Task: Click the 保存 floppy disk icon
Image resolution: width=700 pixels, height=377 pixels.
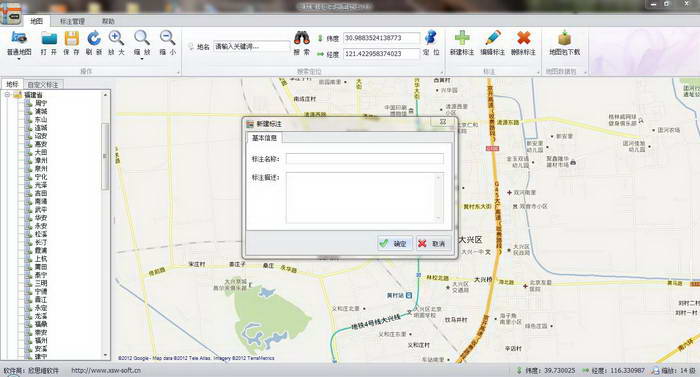Action: coord(71,39)
